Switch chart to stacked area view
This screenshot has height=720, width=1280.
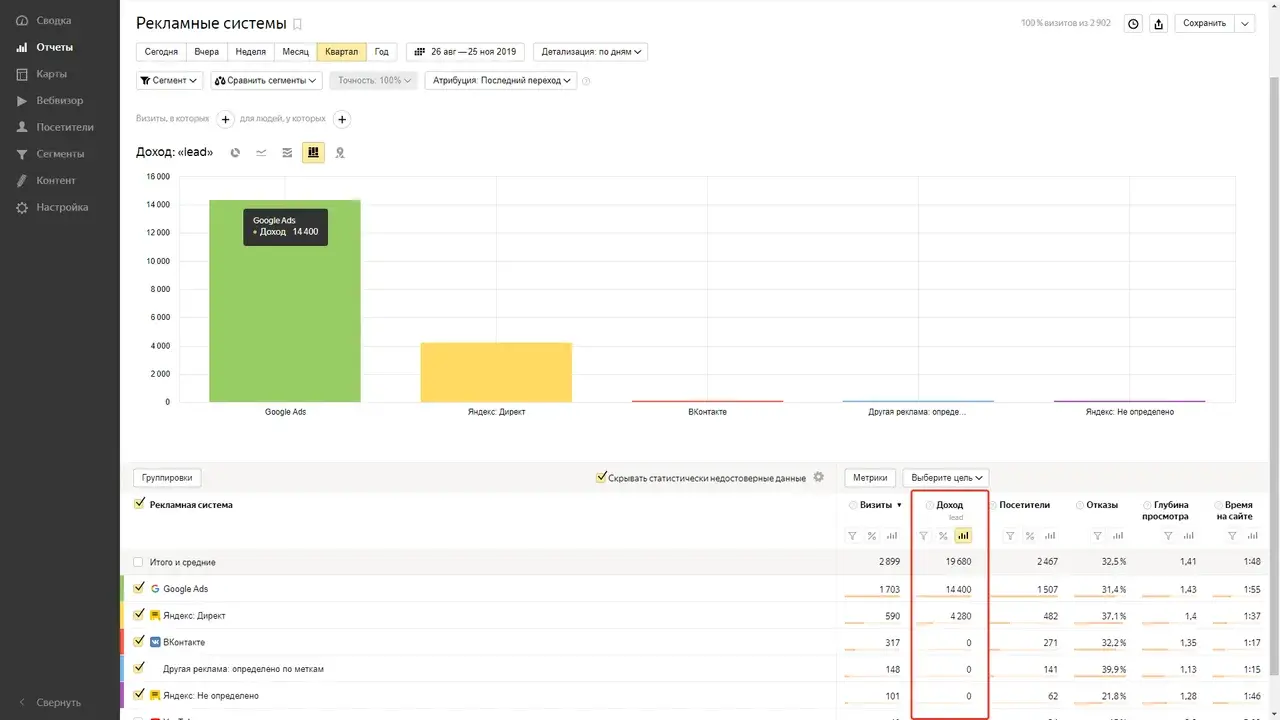click(x=287, y=153)
